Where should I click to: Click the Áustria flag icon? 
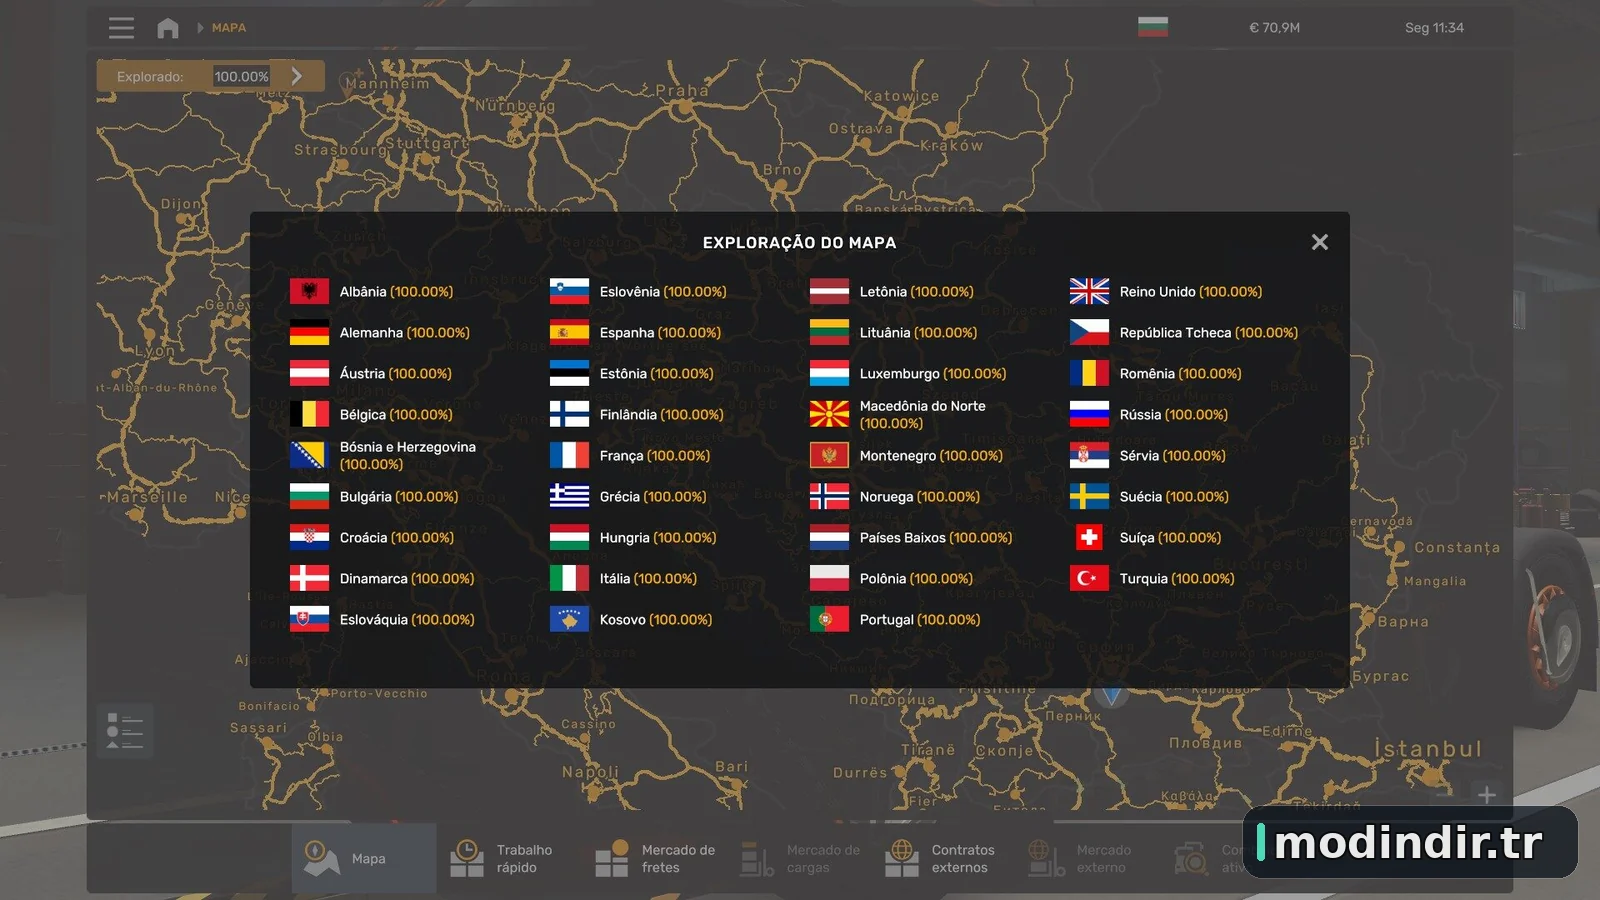click(x=309, y=373)
